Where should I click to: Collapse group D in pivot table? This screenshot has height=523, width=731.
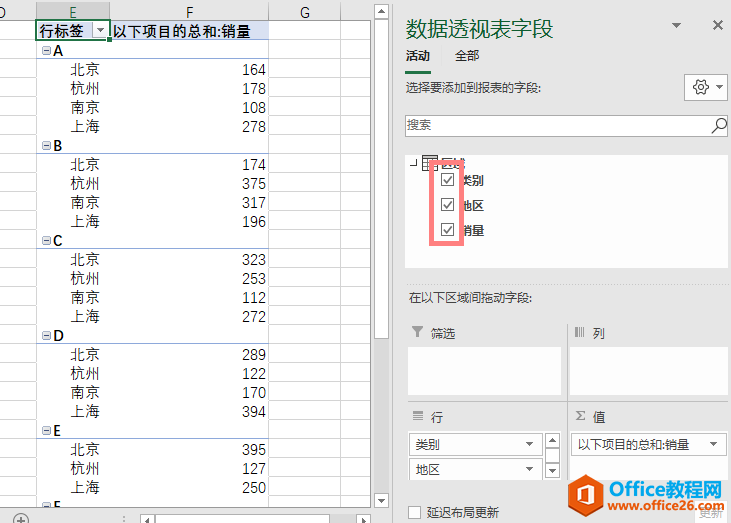(47, 335)
